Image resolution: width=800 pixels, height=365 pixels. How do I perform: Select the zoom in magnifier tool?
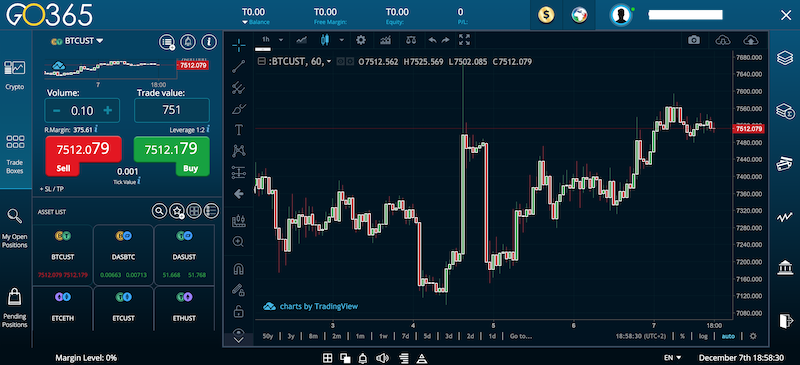pos(238,241)
